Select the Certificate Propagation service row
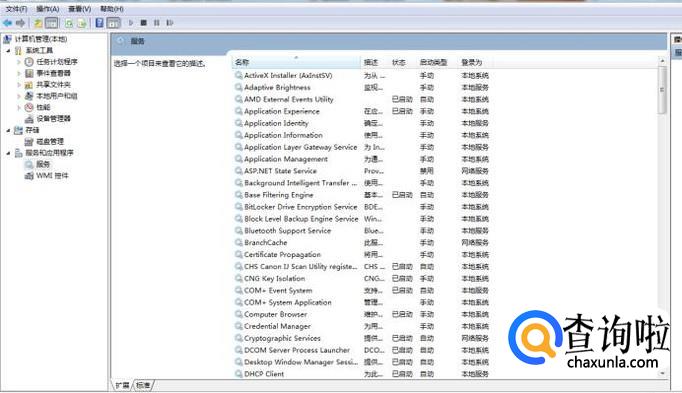Viewport: 682px width, 393px height. tap(362, 254)
